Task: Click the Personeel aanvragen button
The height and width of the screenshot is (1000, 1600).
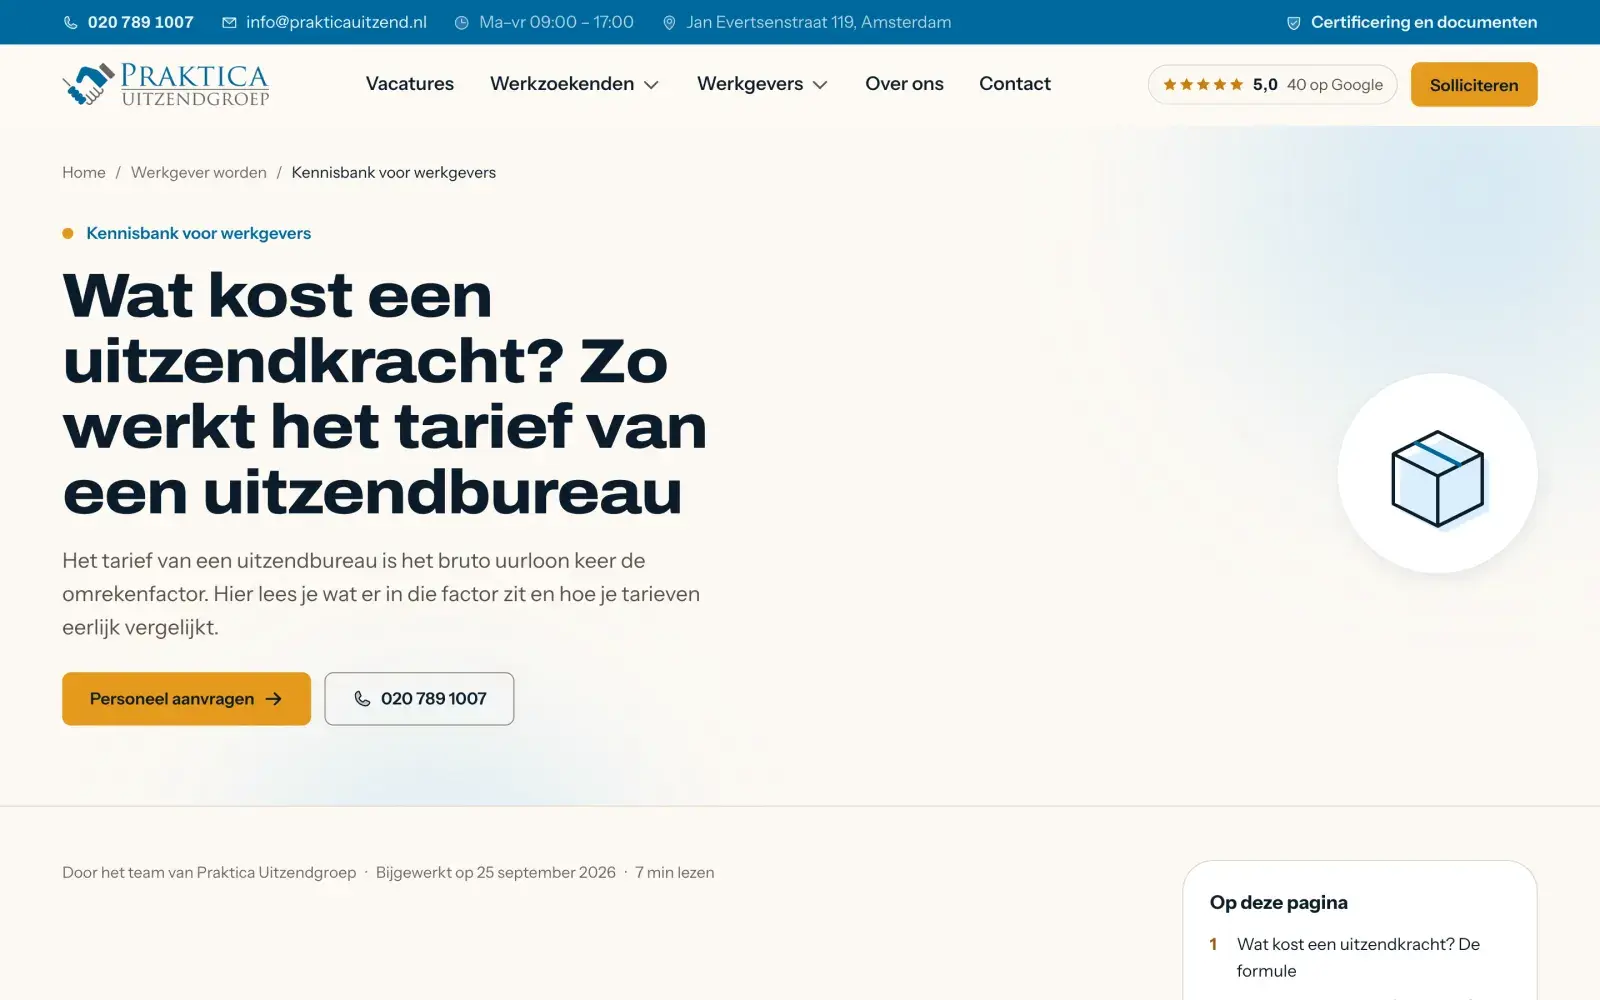Action: pos(186,699)
